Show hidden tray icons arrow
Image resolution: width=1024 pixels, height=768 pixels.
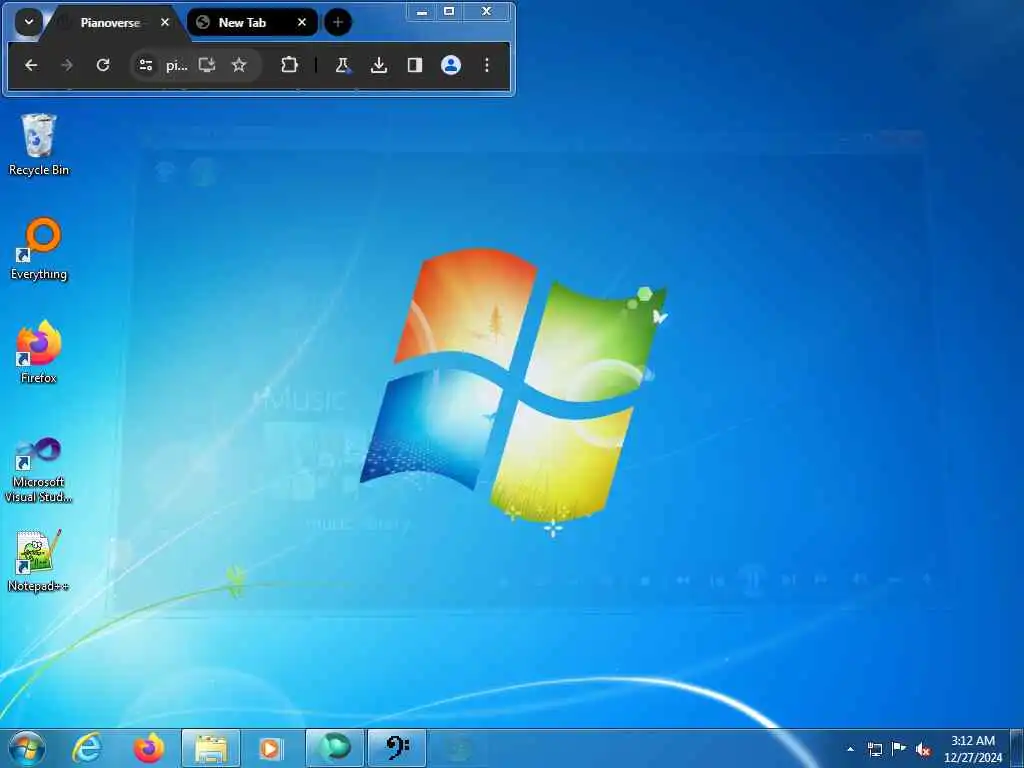pos(850,749)
